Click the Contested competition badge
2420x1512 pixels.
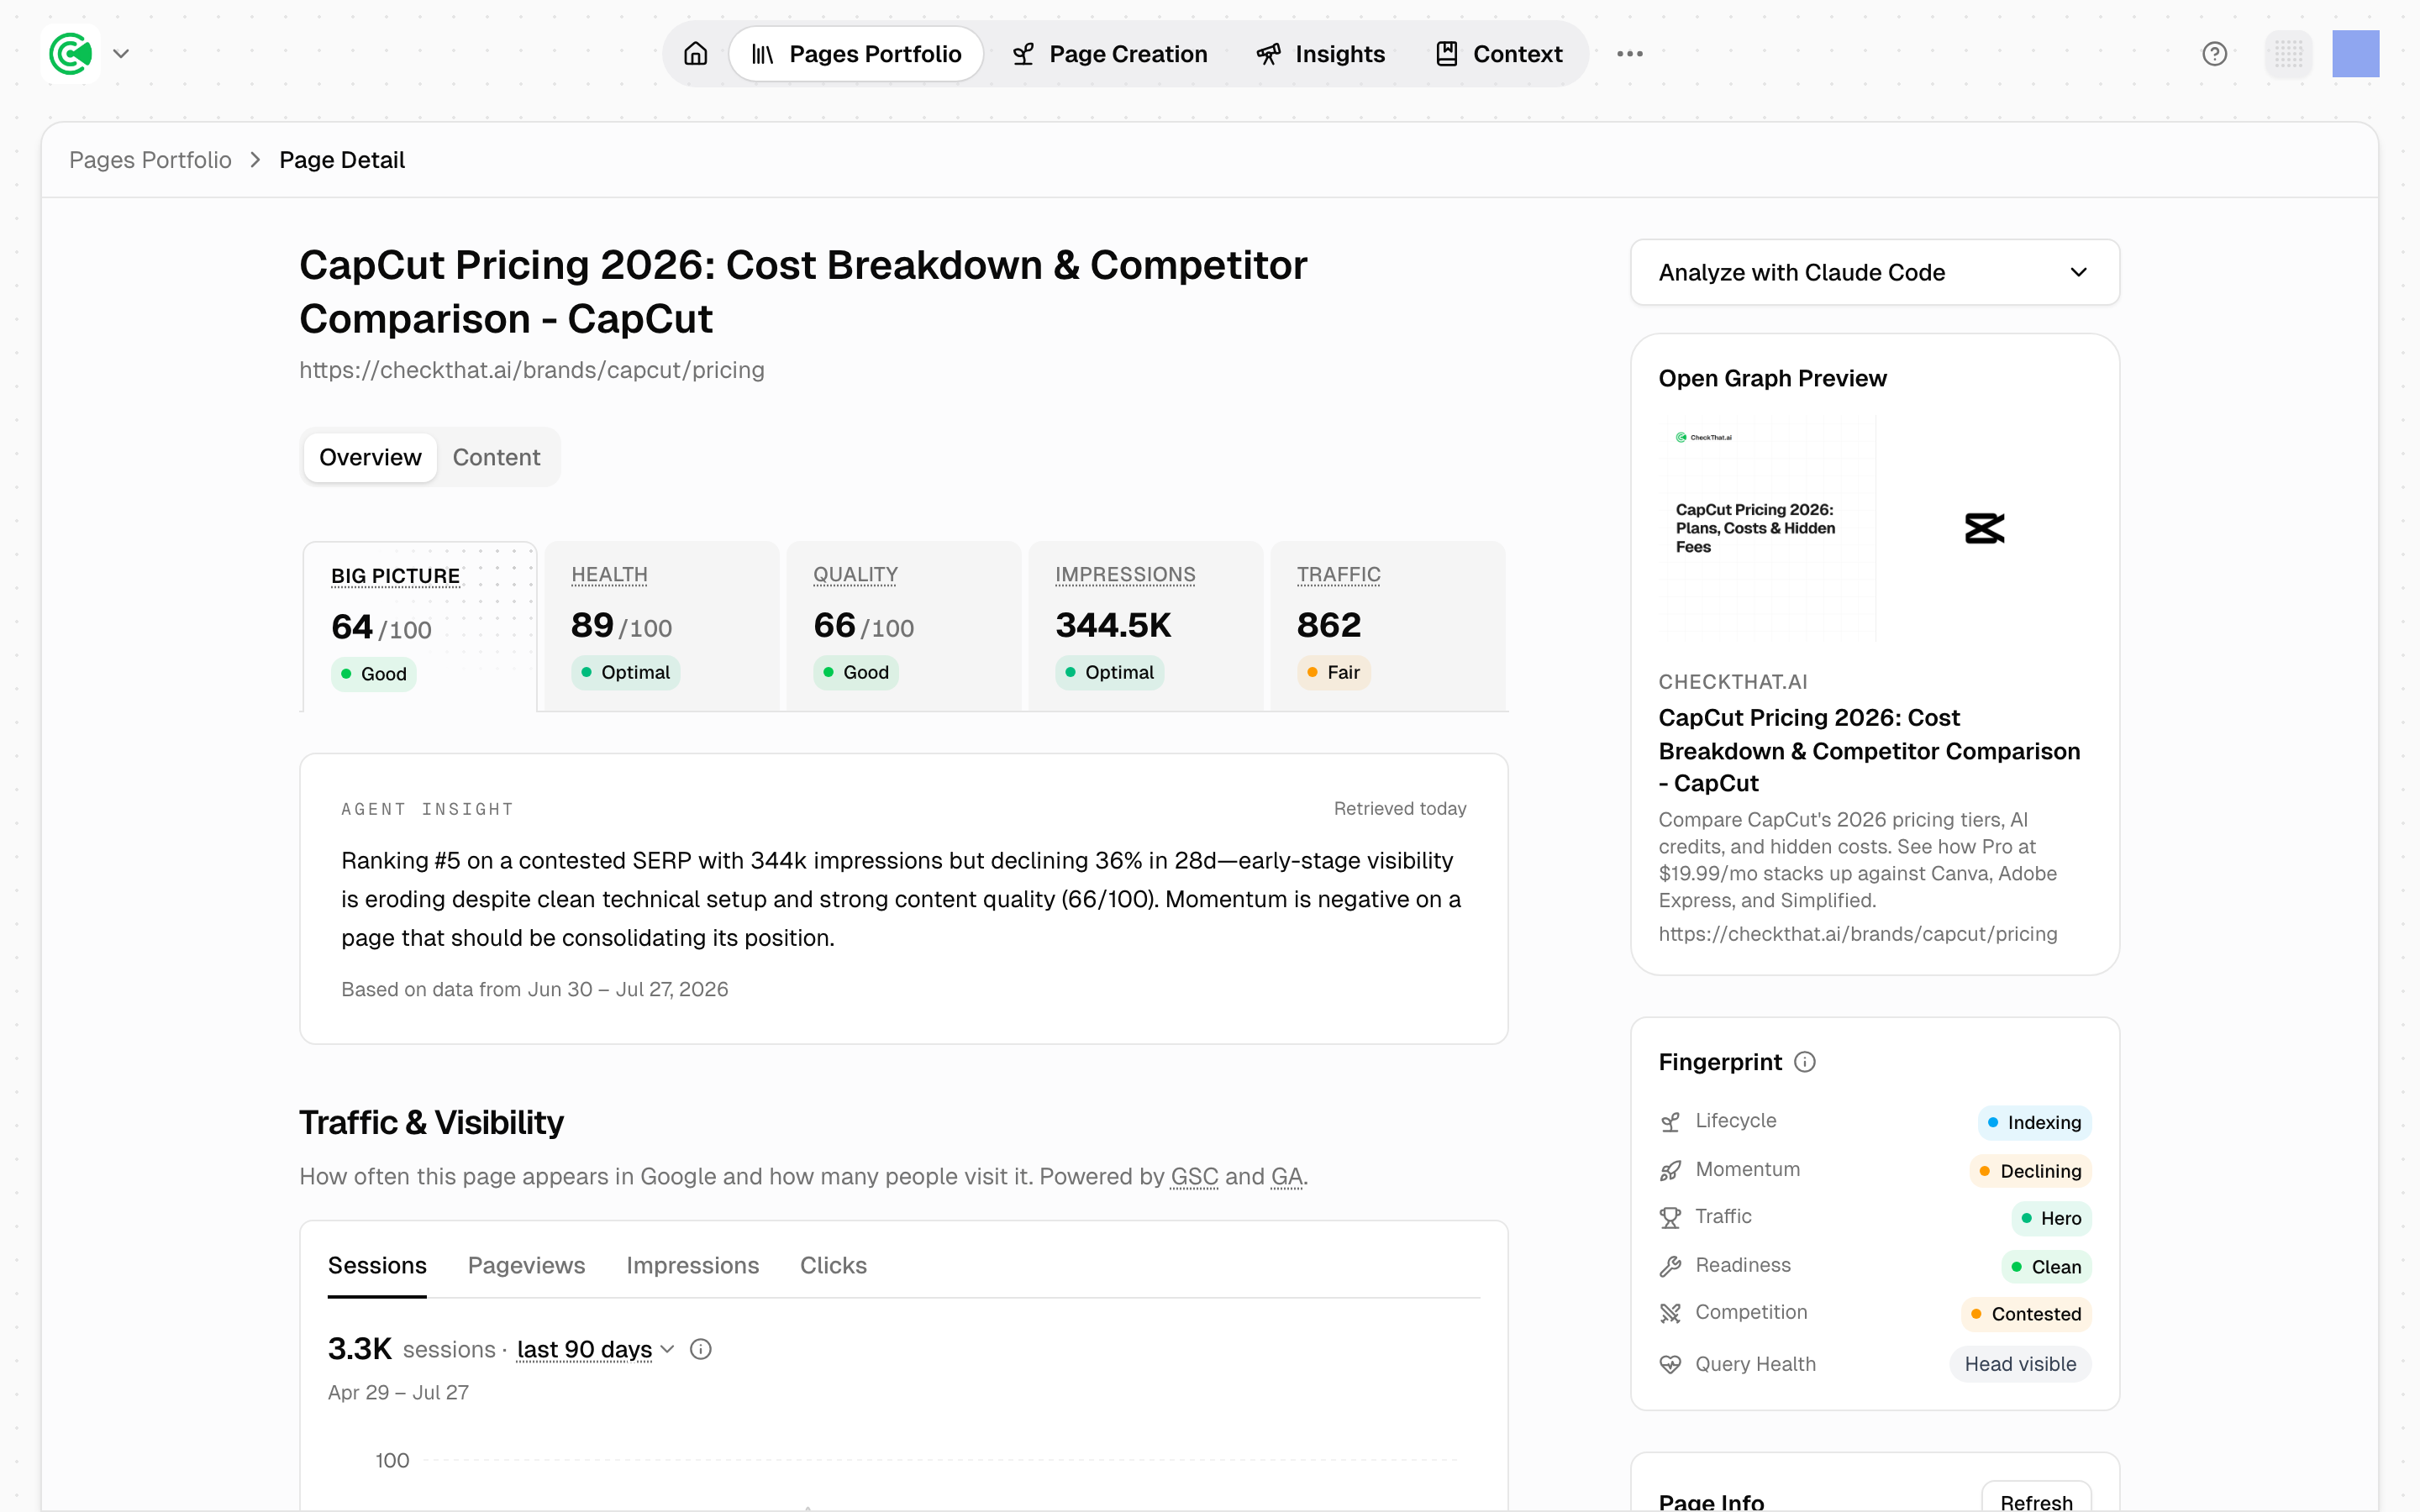[x=2026, y=1314]
